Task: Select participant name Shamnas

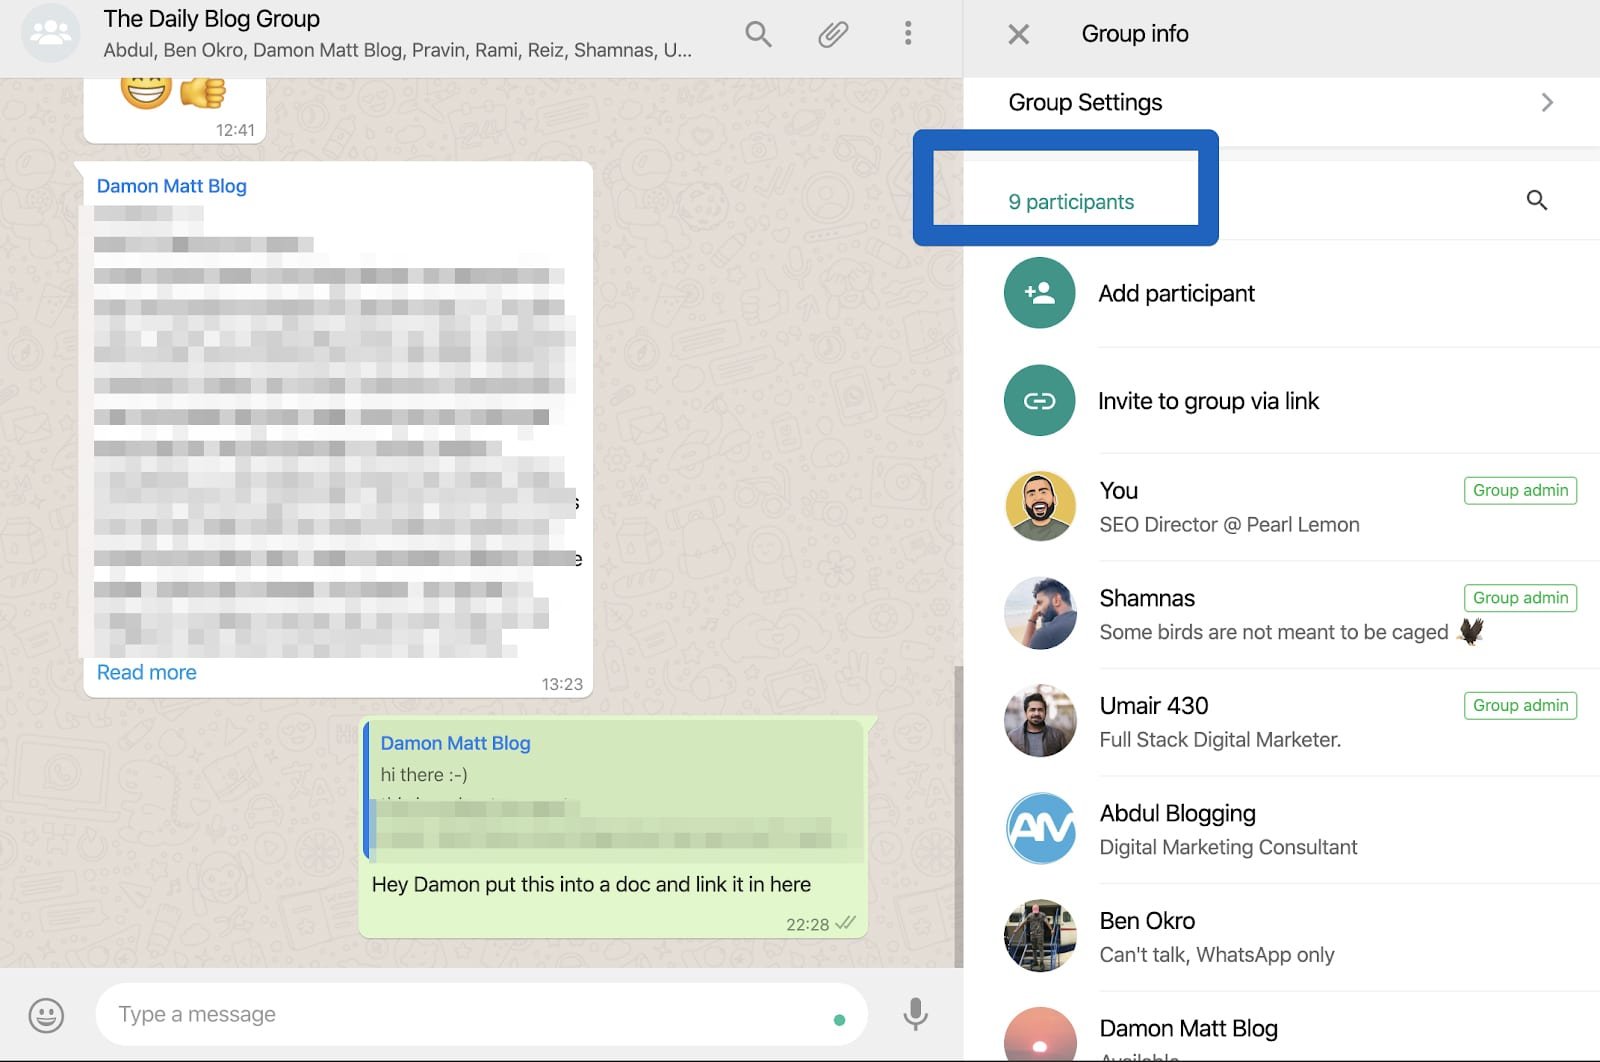Action: (1147, 598)
